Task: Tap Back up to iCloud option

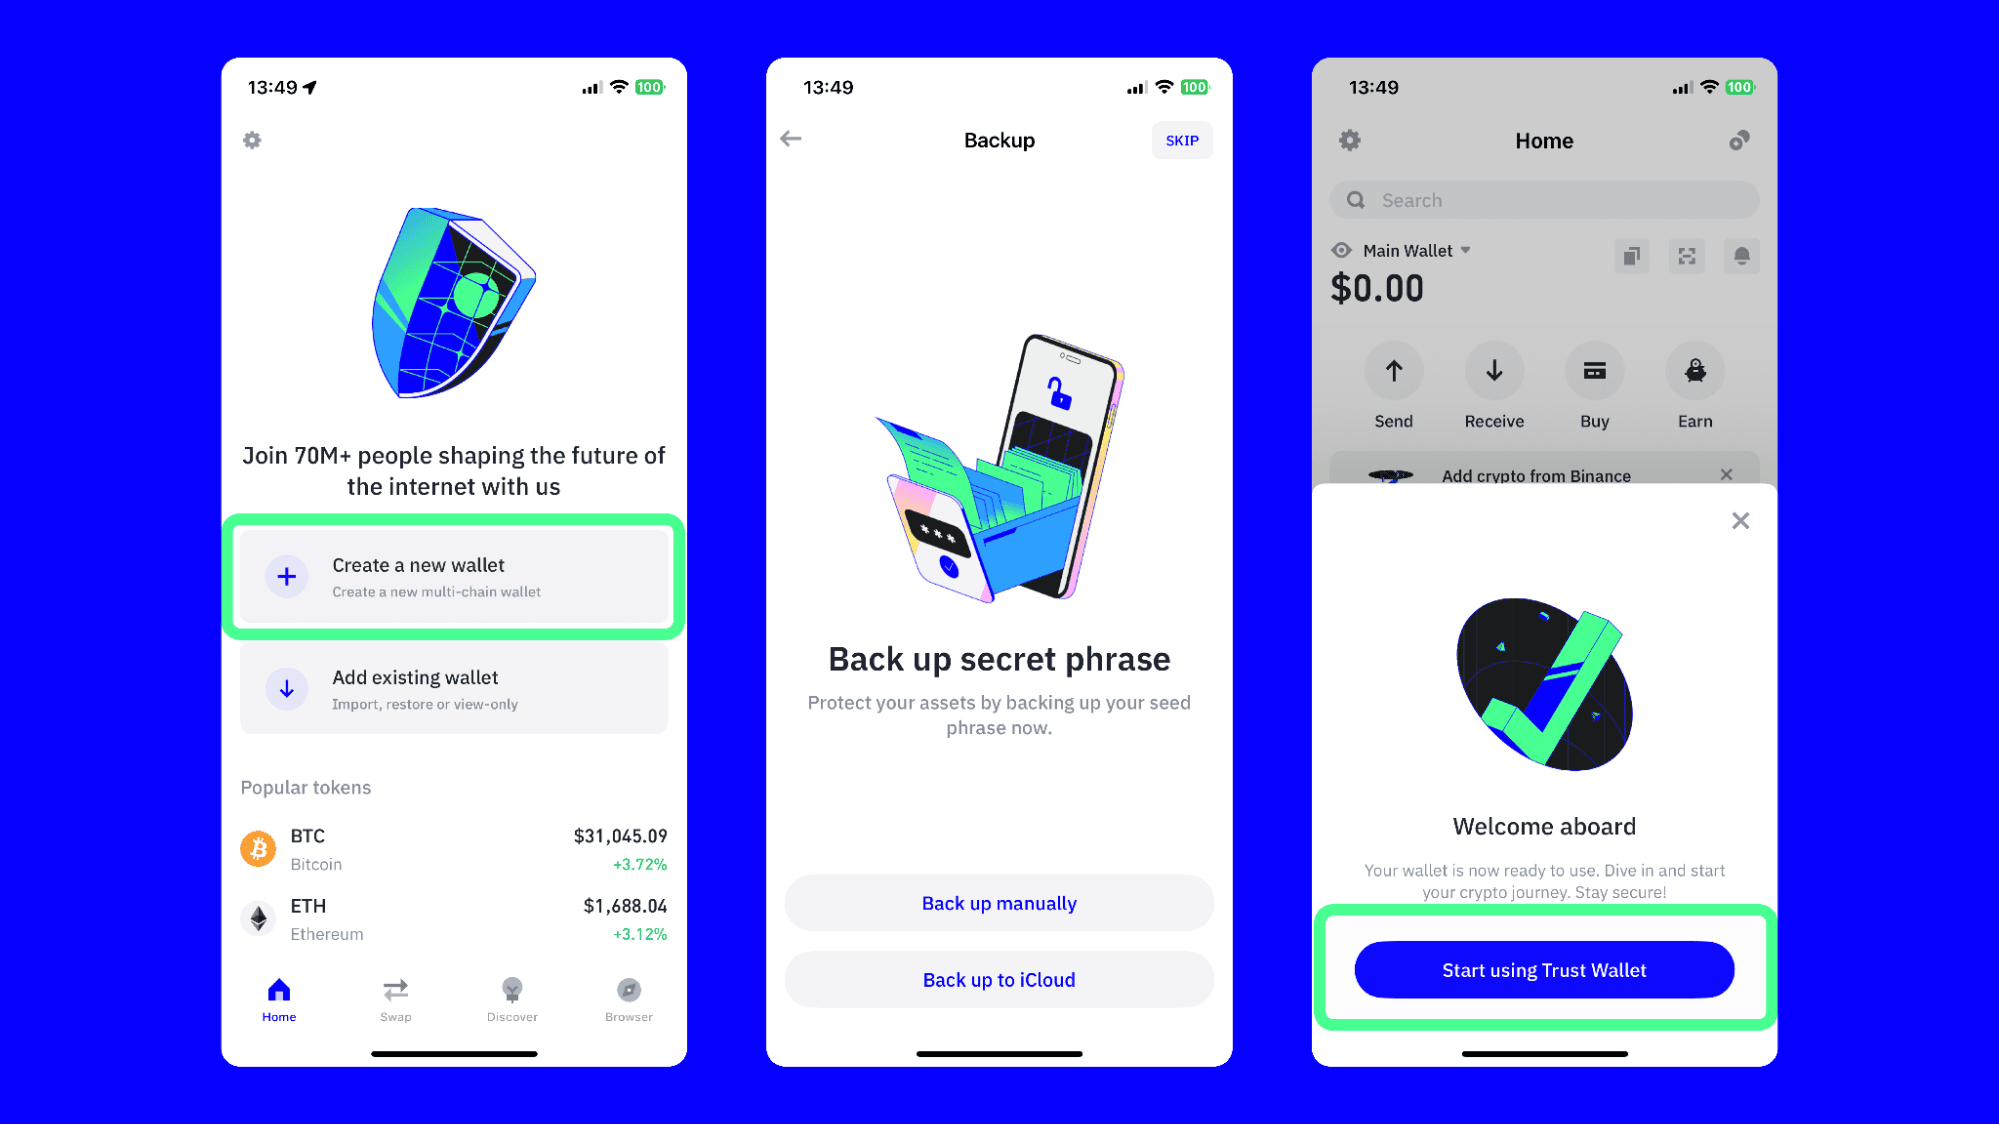Action: [x=998, y=978]
